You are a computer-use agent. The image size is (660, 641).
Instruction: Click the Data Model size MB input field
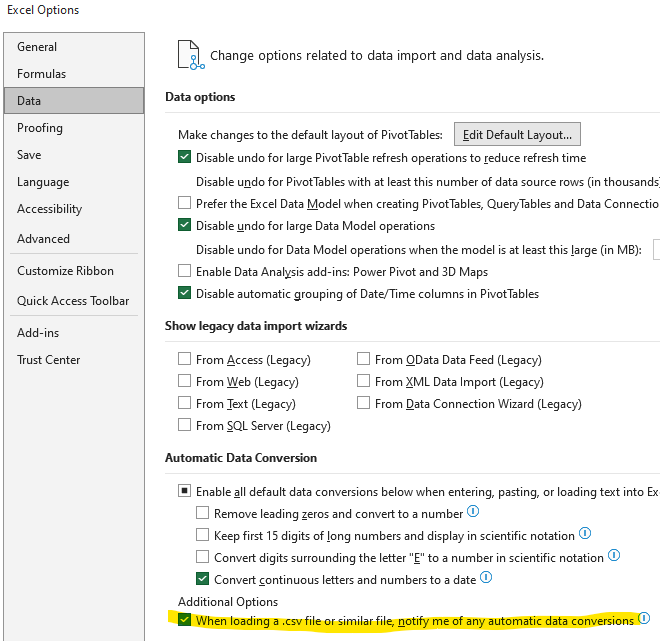[656, 249]
